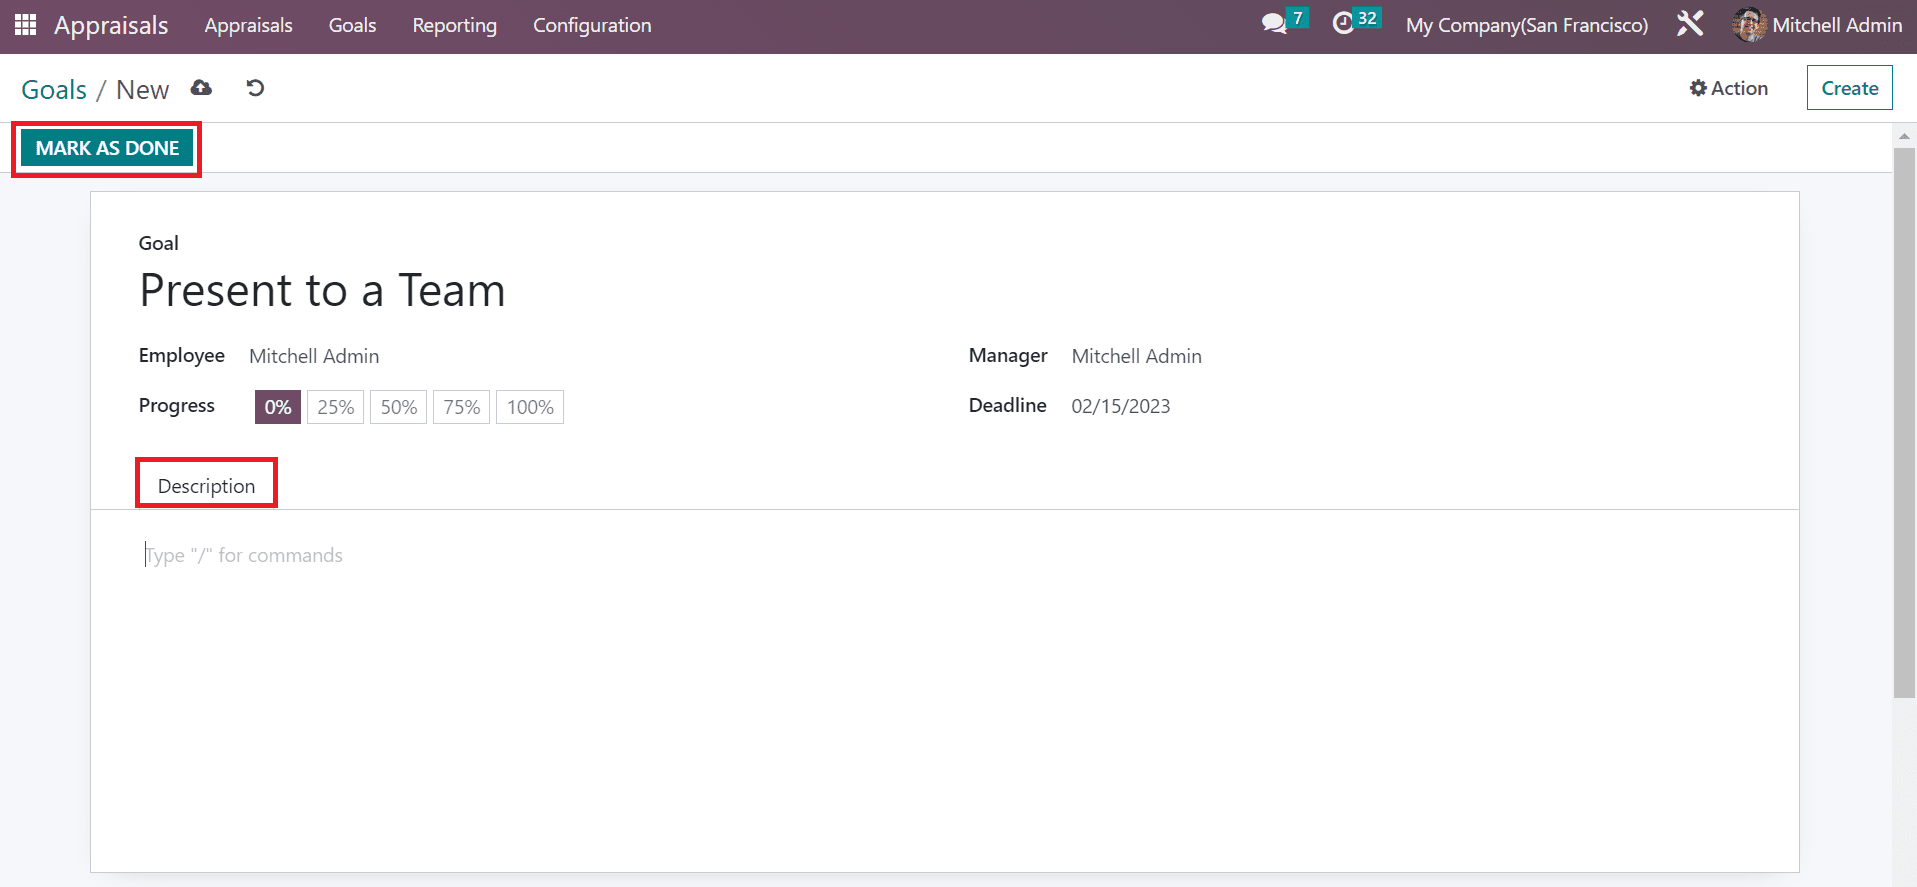The width and height of the screenshot is (1917, 887).
Task: Open the apps grid home menu
Action: [25, 25]
